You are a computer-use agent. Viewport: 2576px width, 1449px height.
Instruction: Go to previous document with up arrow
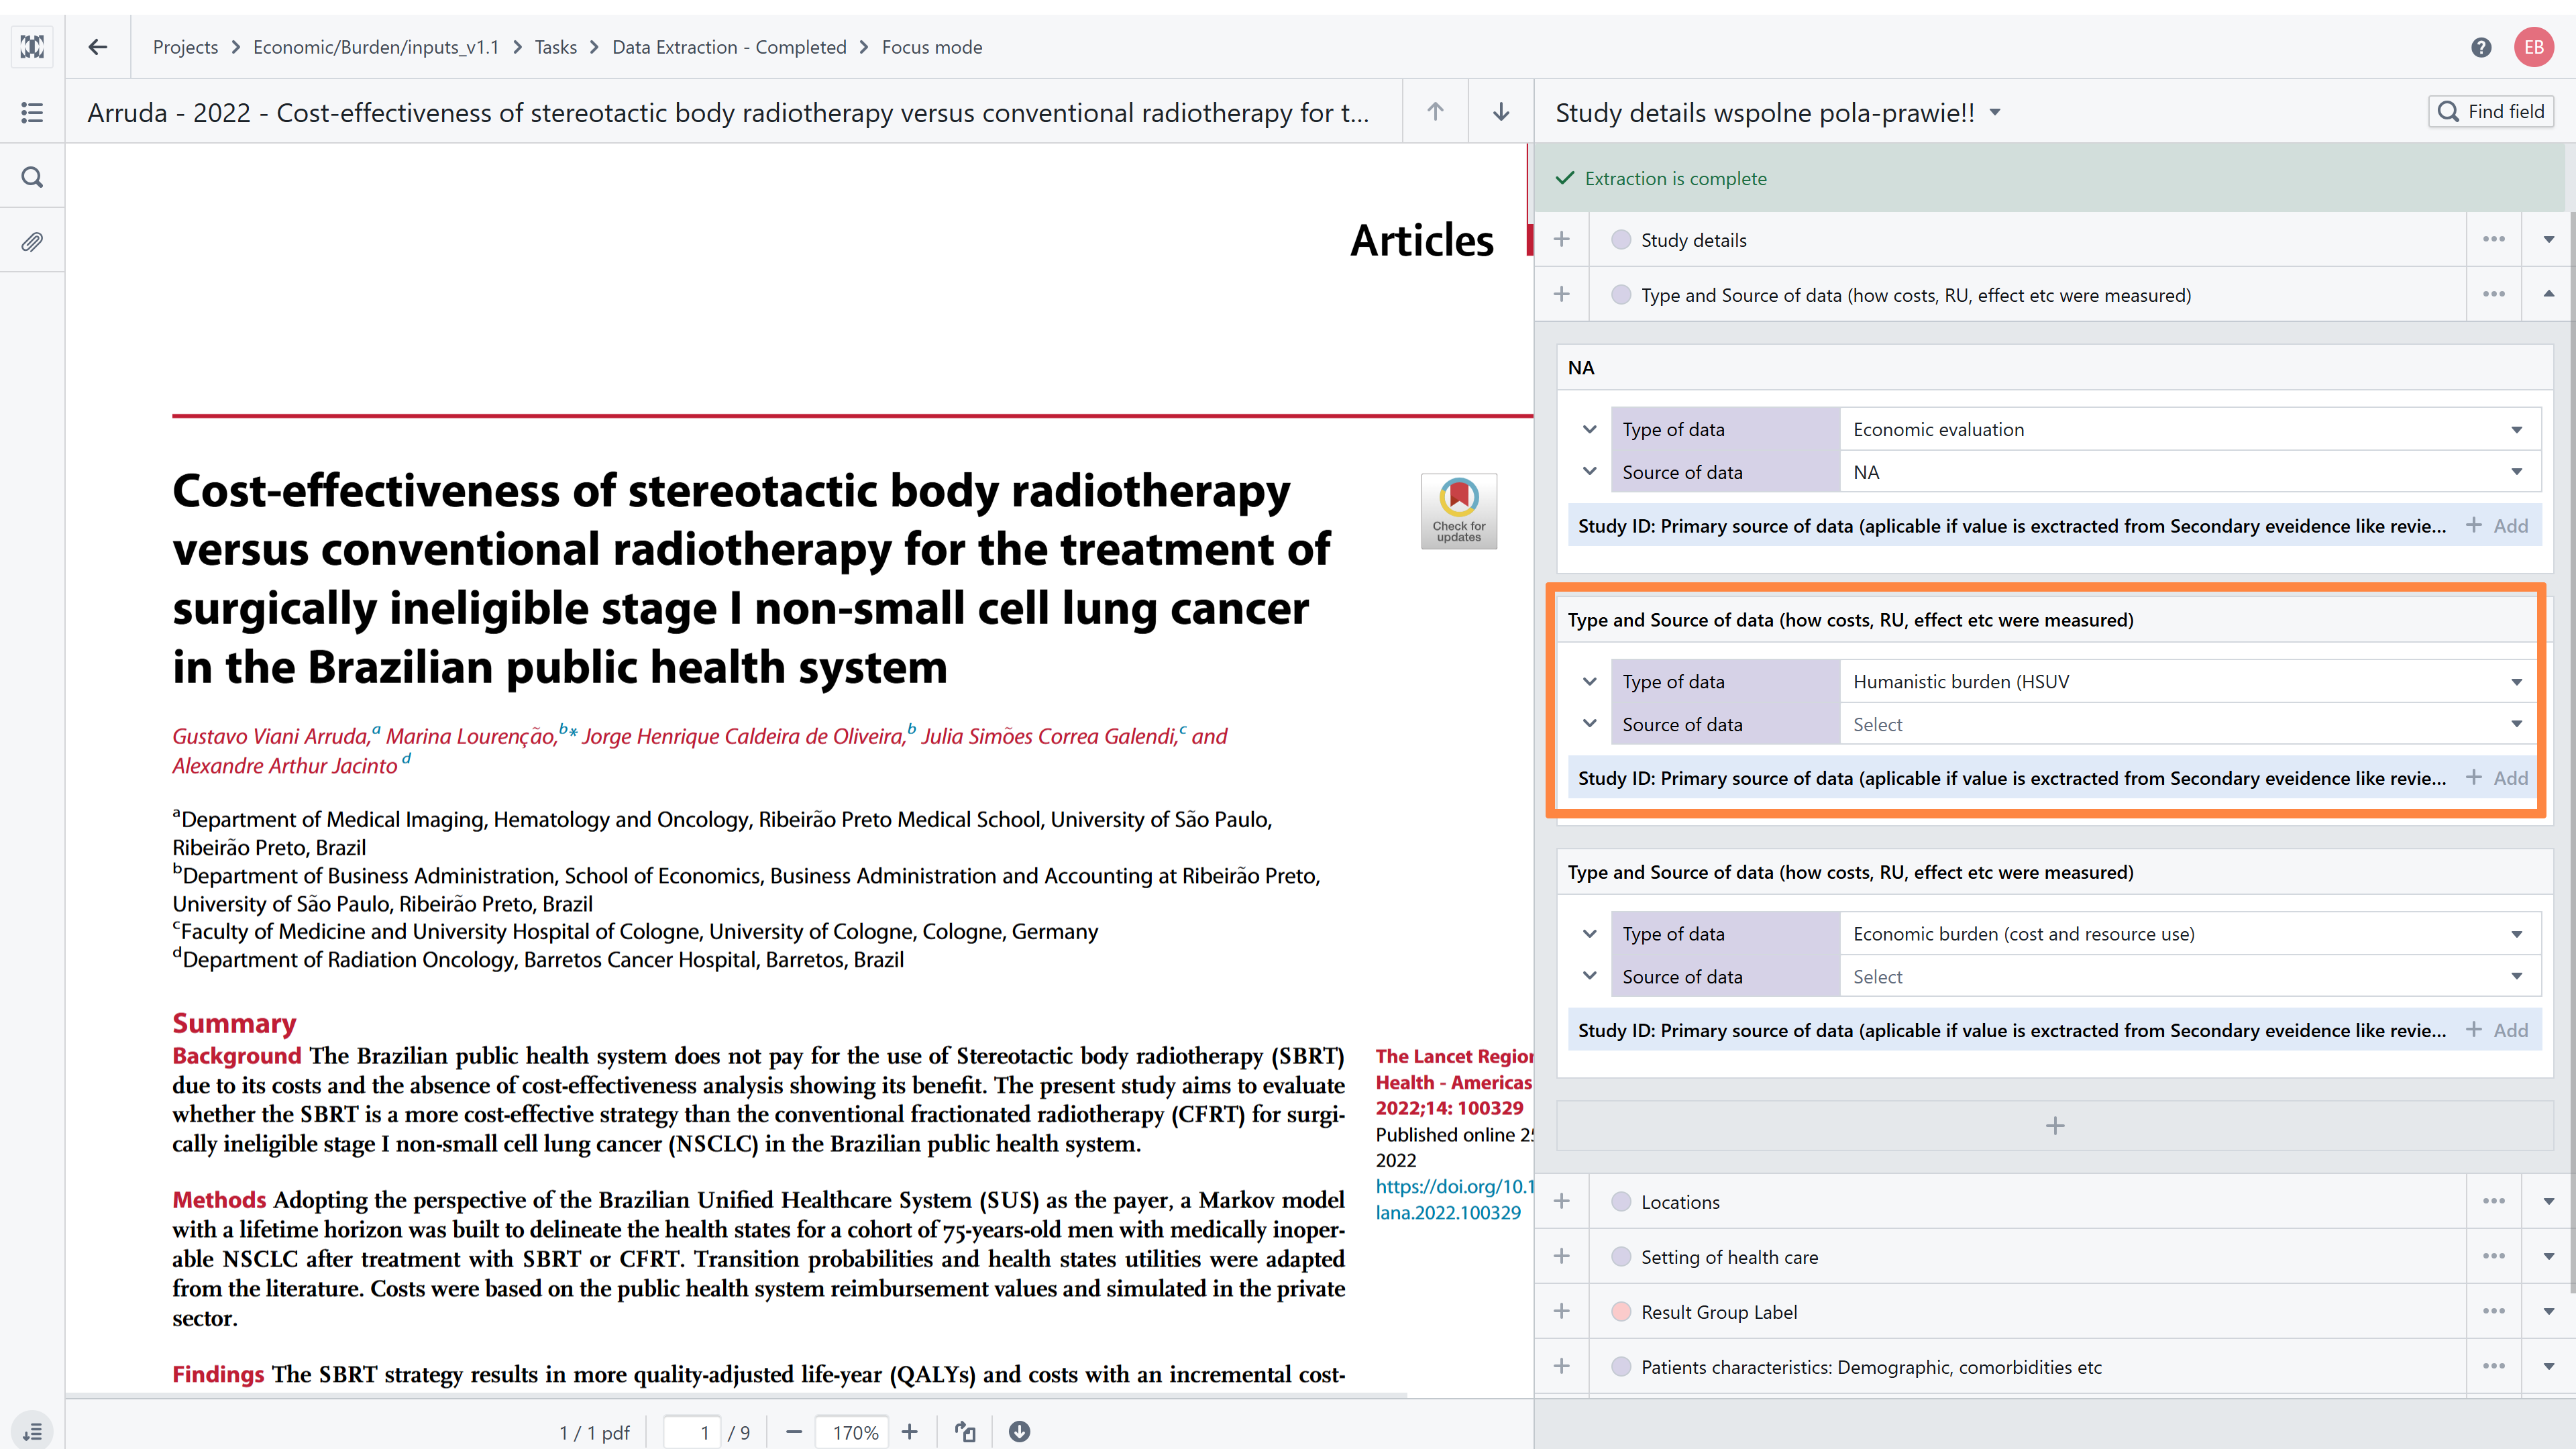coord(1435,112)
